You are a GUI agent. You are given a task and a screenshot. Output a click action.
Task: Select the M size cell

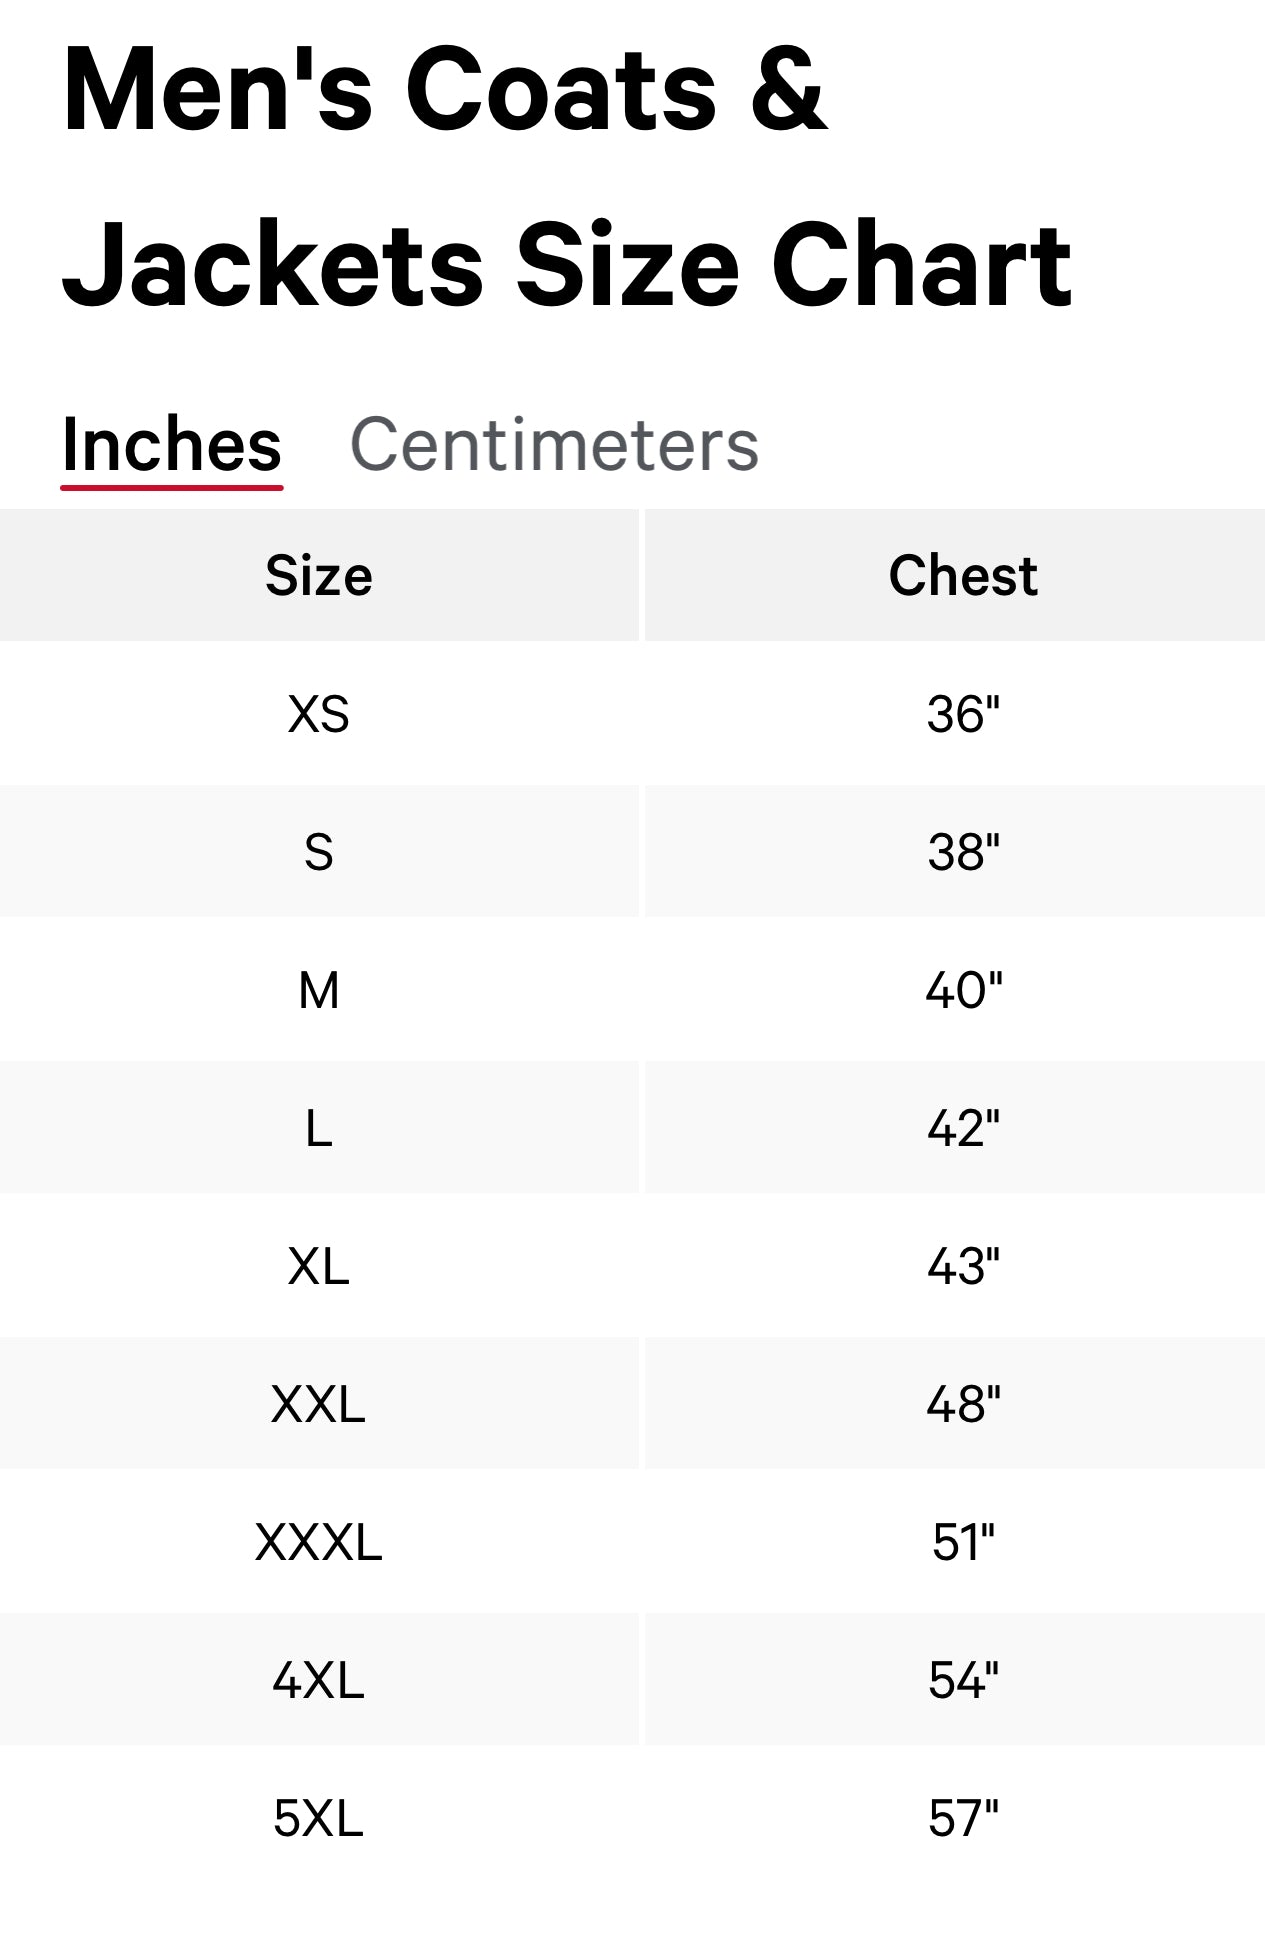click(x=318, y=990)
